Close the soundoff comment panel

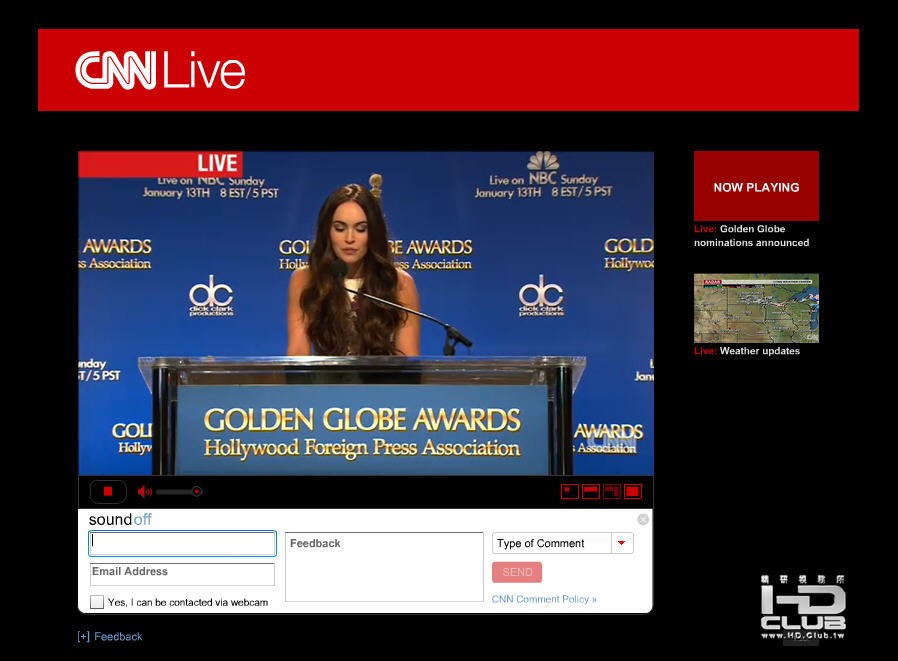(643, 520)
